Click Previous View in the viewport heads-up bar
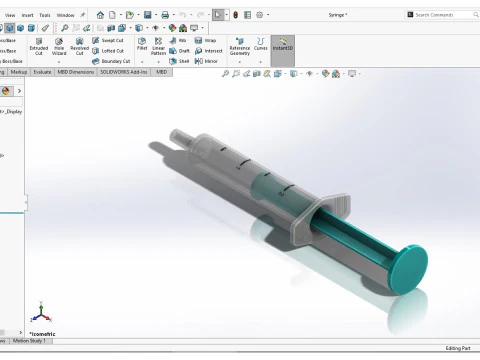Image resolution: width=480 pixels, height=360 pixels. 246,74
